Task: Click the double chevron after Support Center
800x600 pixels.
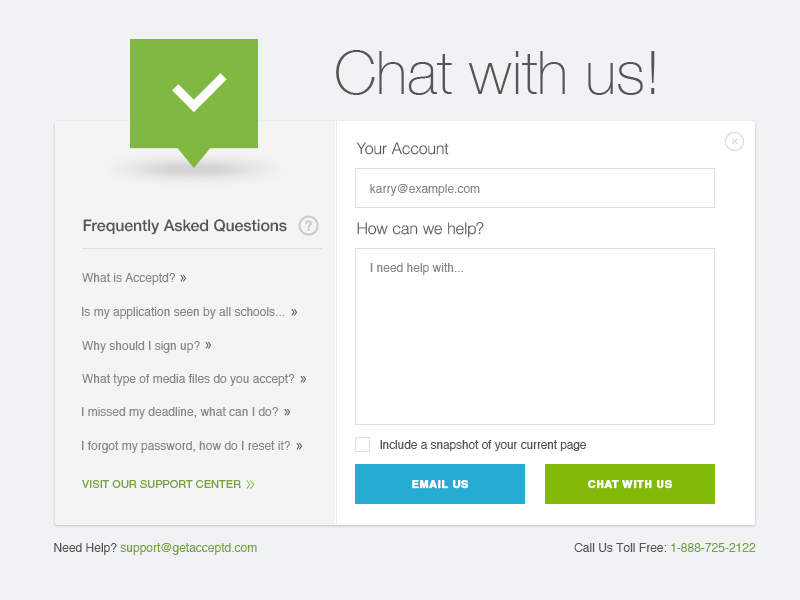Action: click(x=250, y=485)
